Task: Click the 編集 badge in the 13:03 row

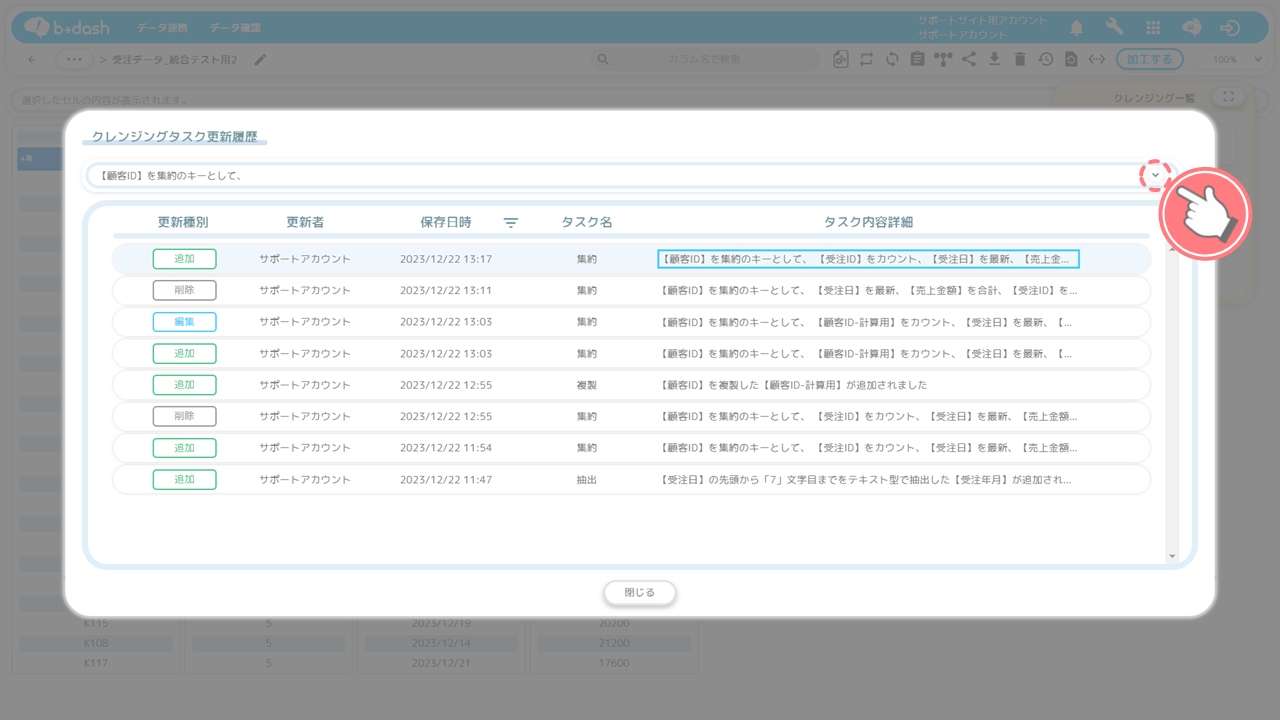Action: coord(185,322)
